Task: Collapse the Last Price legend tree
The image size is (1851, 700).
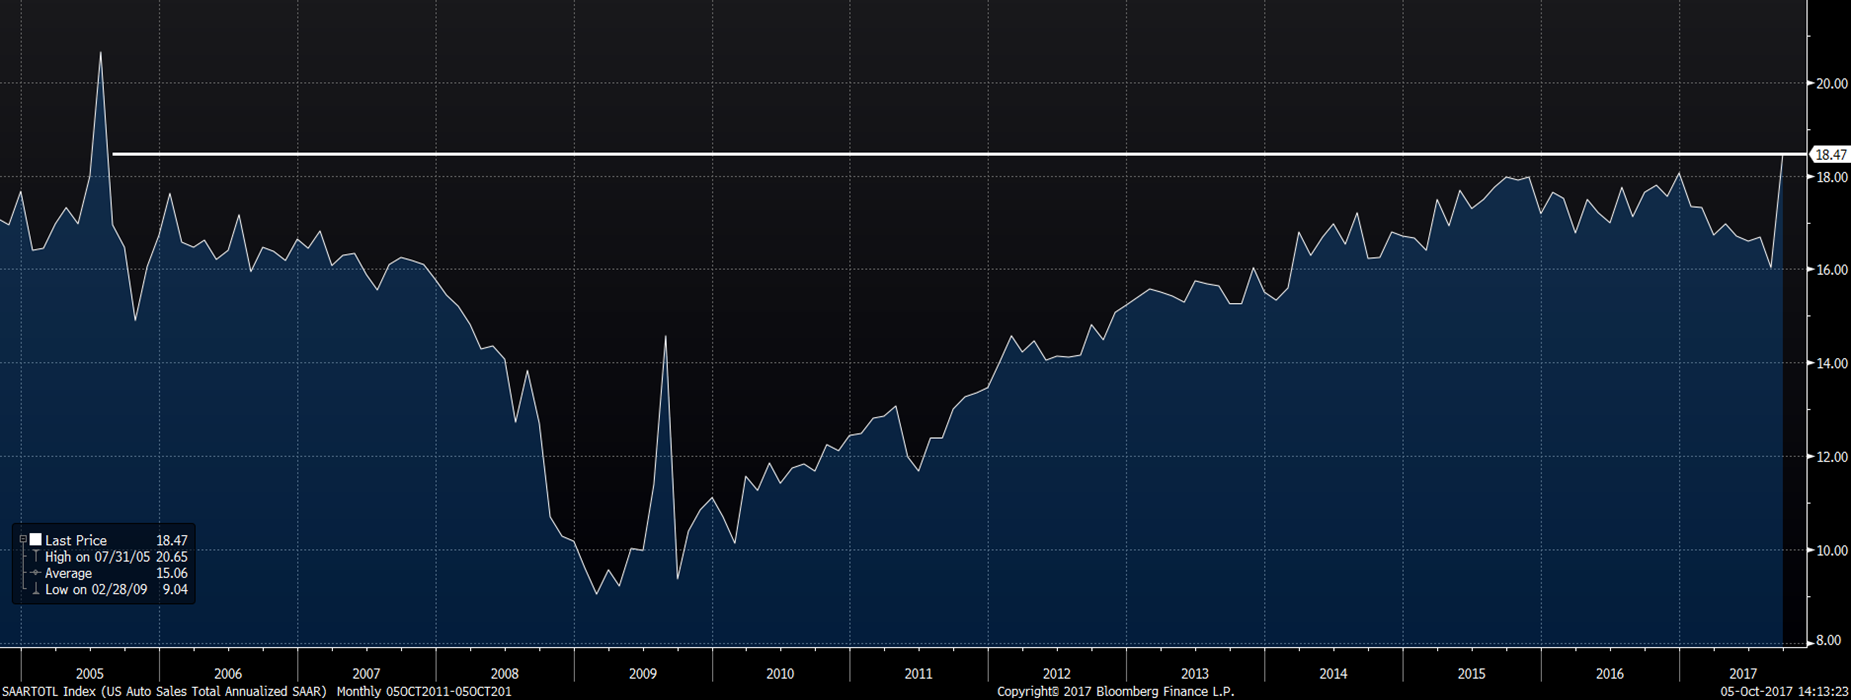Action: 23,540
